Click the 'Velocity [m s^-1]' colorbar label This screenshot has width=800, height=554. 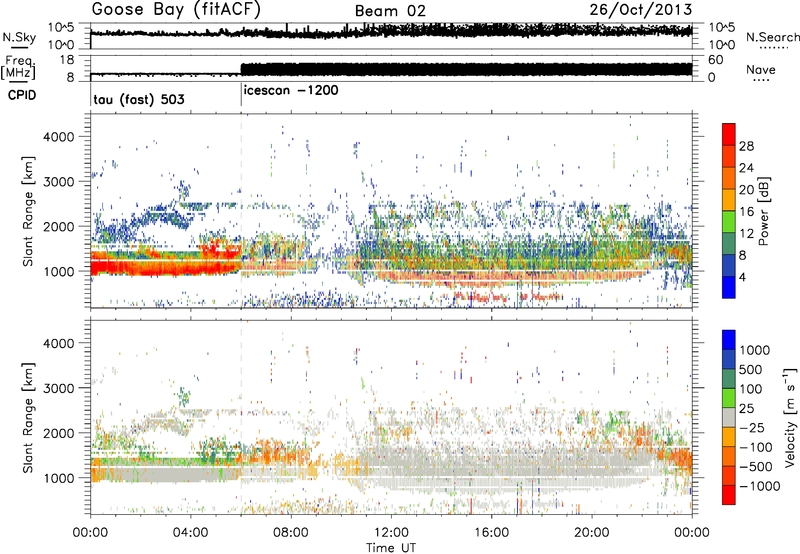point(790,417)
